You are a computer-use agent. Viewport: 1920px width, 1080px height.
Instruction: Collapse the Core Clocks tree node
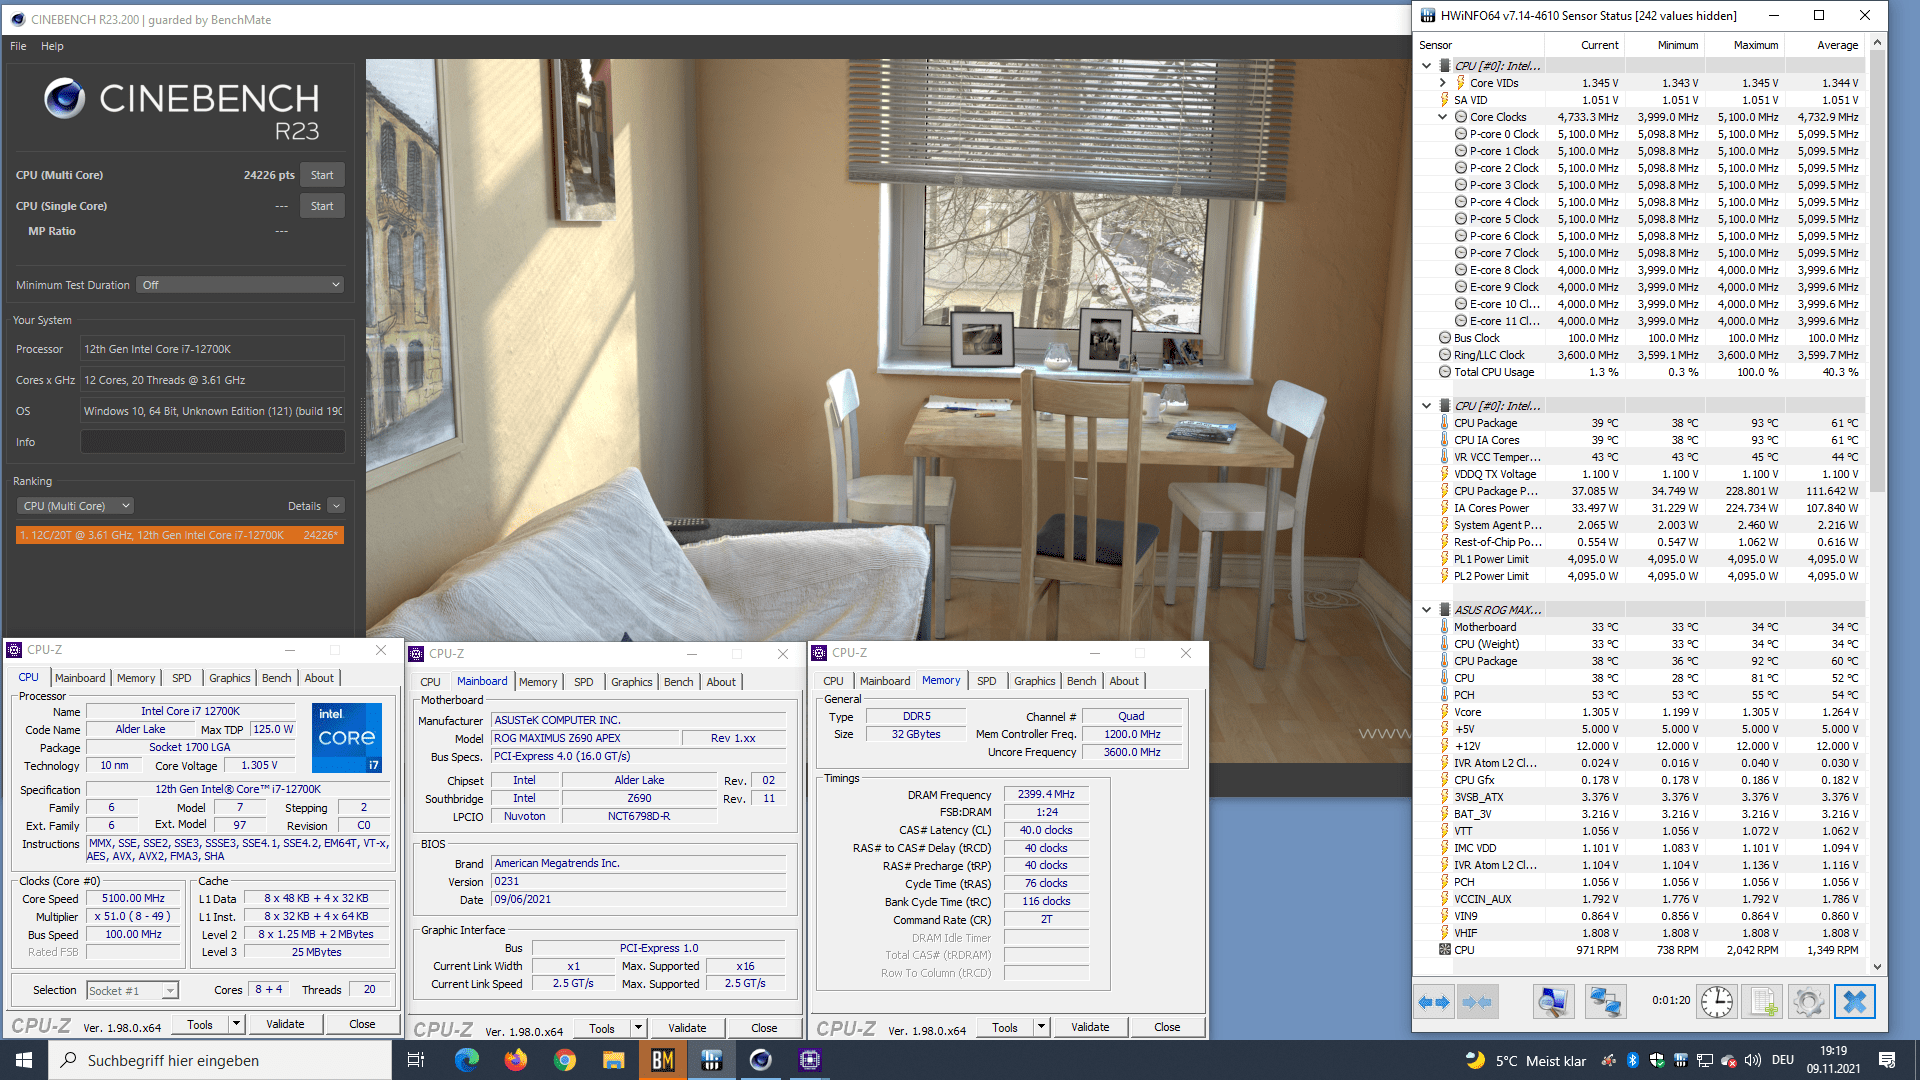click(x=1442, y=117)
